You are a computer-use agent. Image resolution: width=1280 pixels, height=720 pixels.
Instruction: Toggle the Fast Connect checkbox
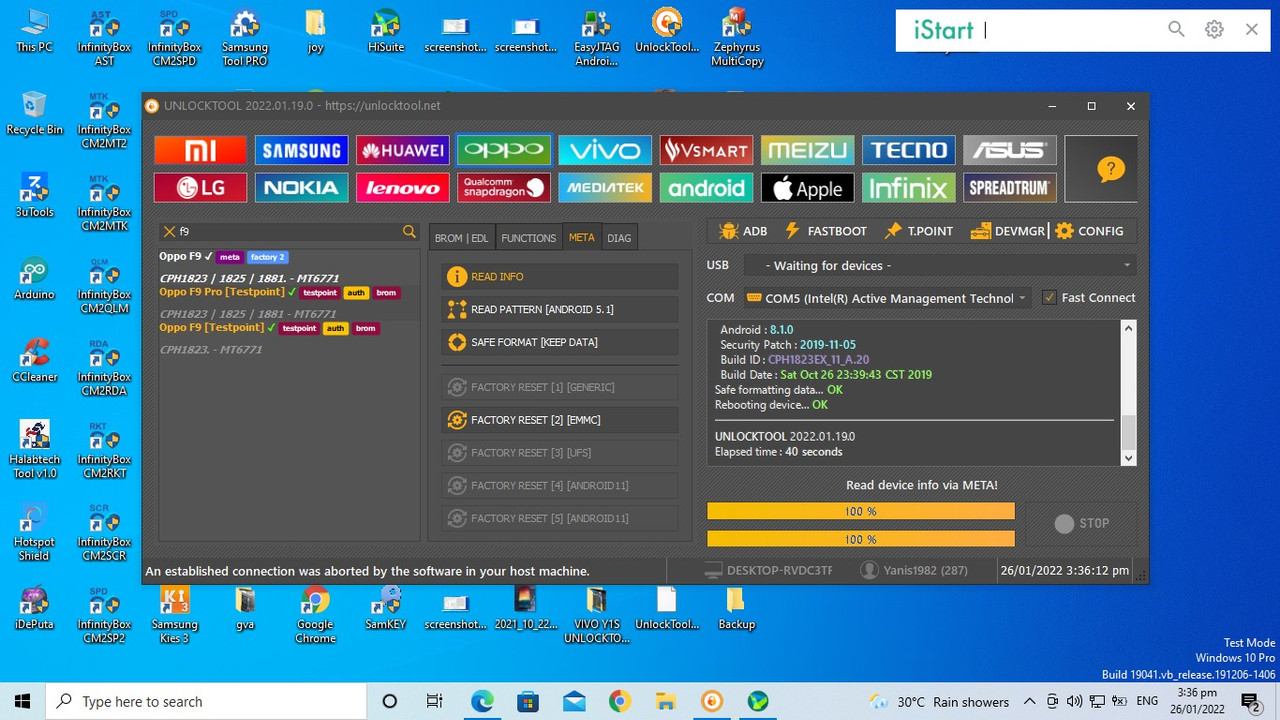coord(1049,298)
